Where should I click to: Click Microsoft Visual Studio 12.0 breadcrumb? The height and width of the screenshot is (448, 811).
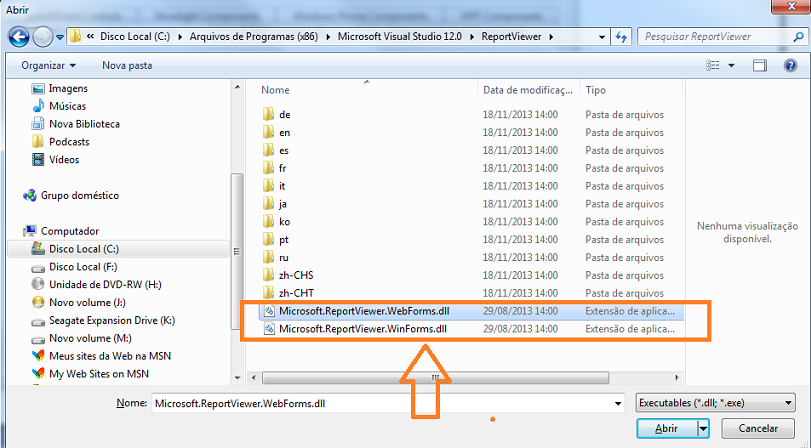400,37
